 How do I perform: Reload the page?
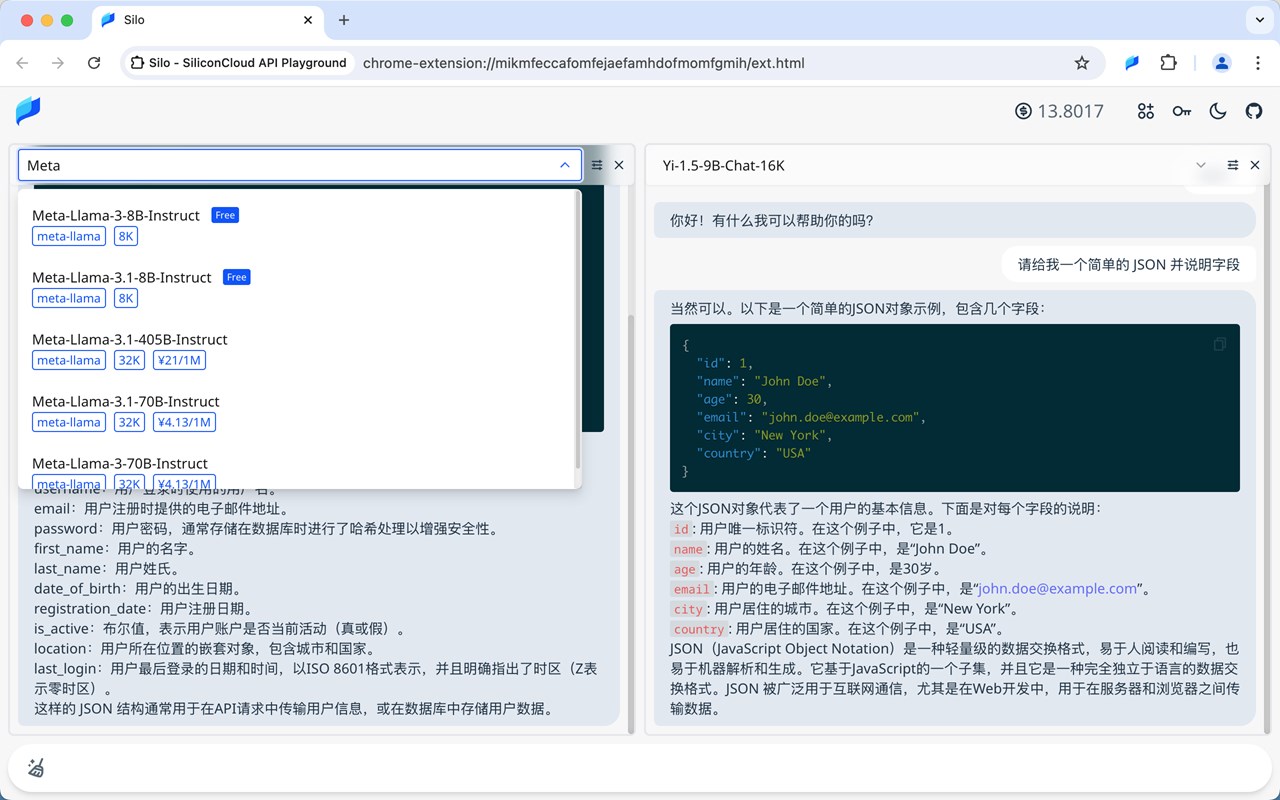click(x=94, y=63)
